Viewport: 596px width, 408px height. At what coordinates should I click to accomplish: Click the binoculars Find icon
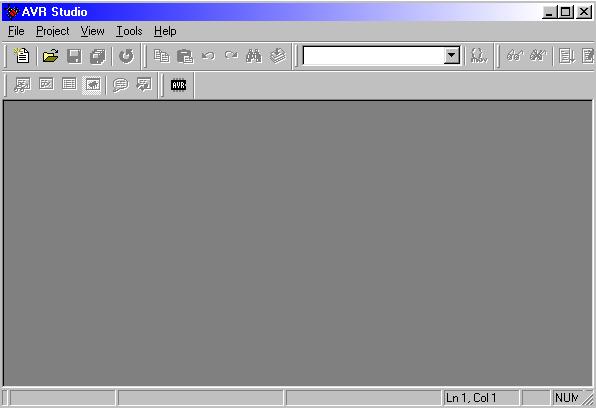pyautogui.click(x=254, y=56)
